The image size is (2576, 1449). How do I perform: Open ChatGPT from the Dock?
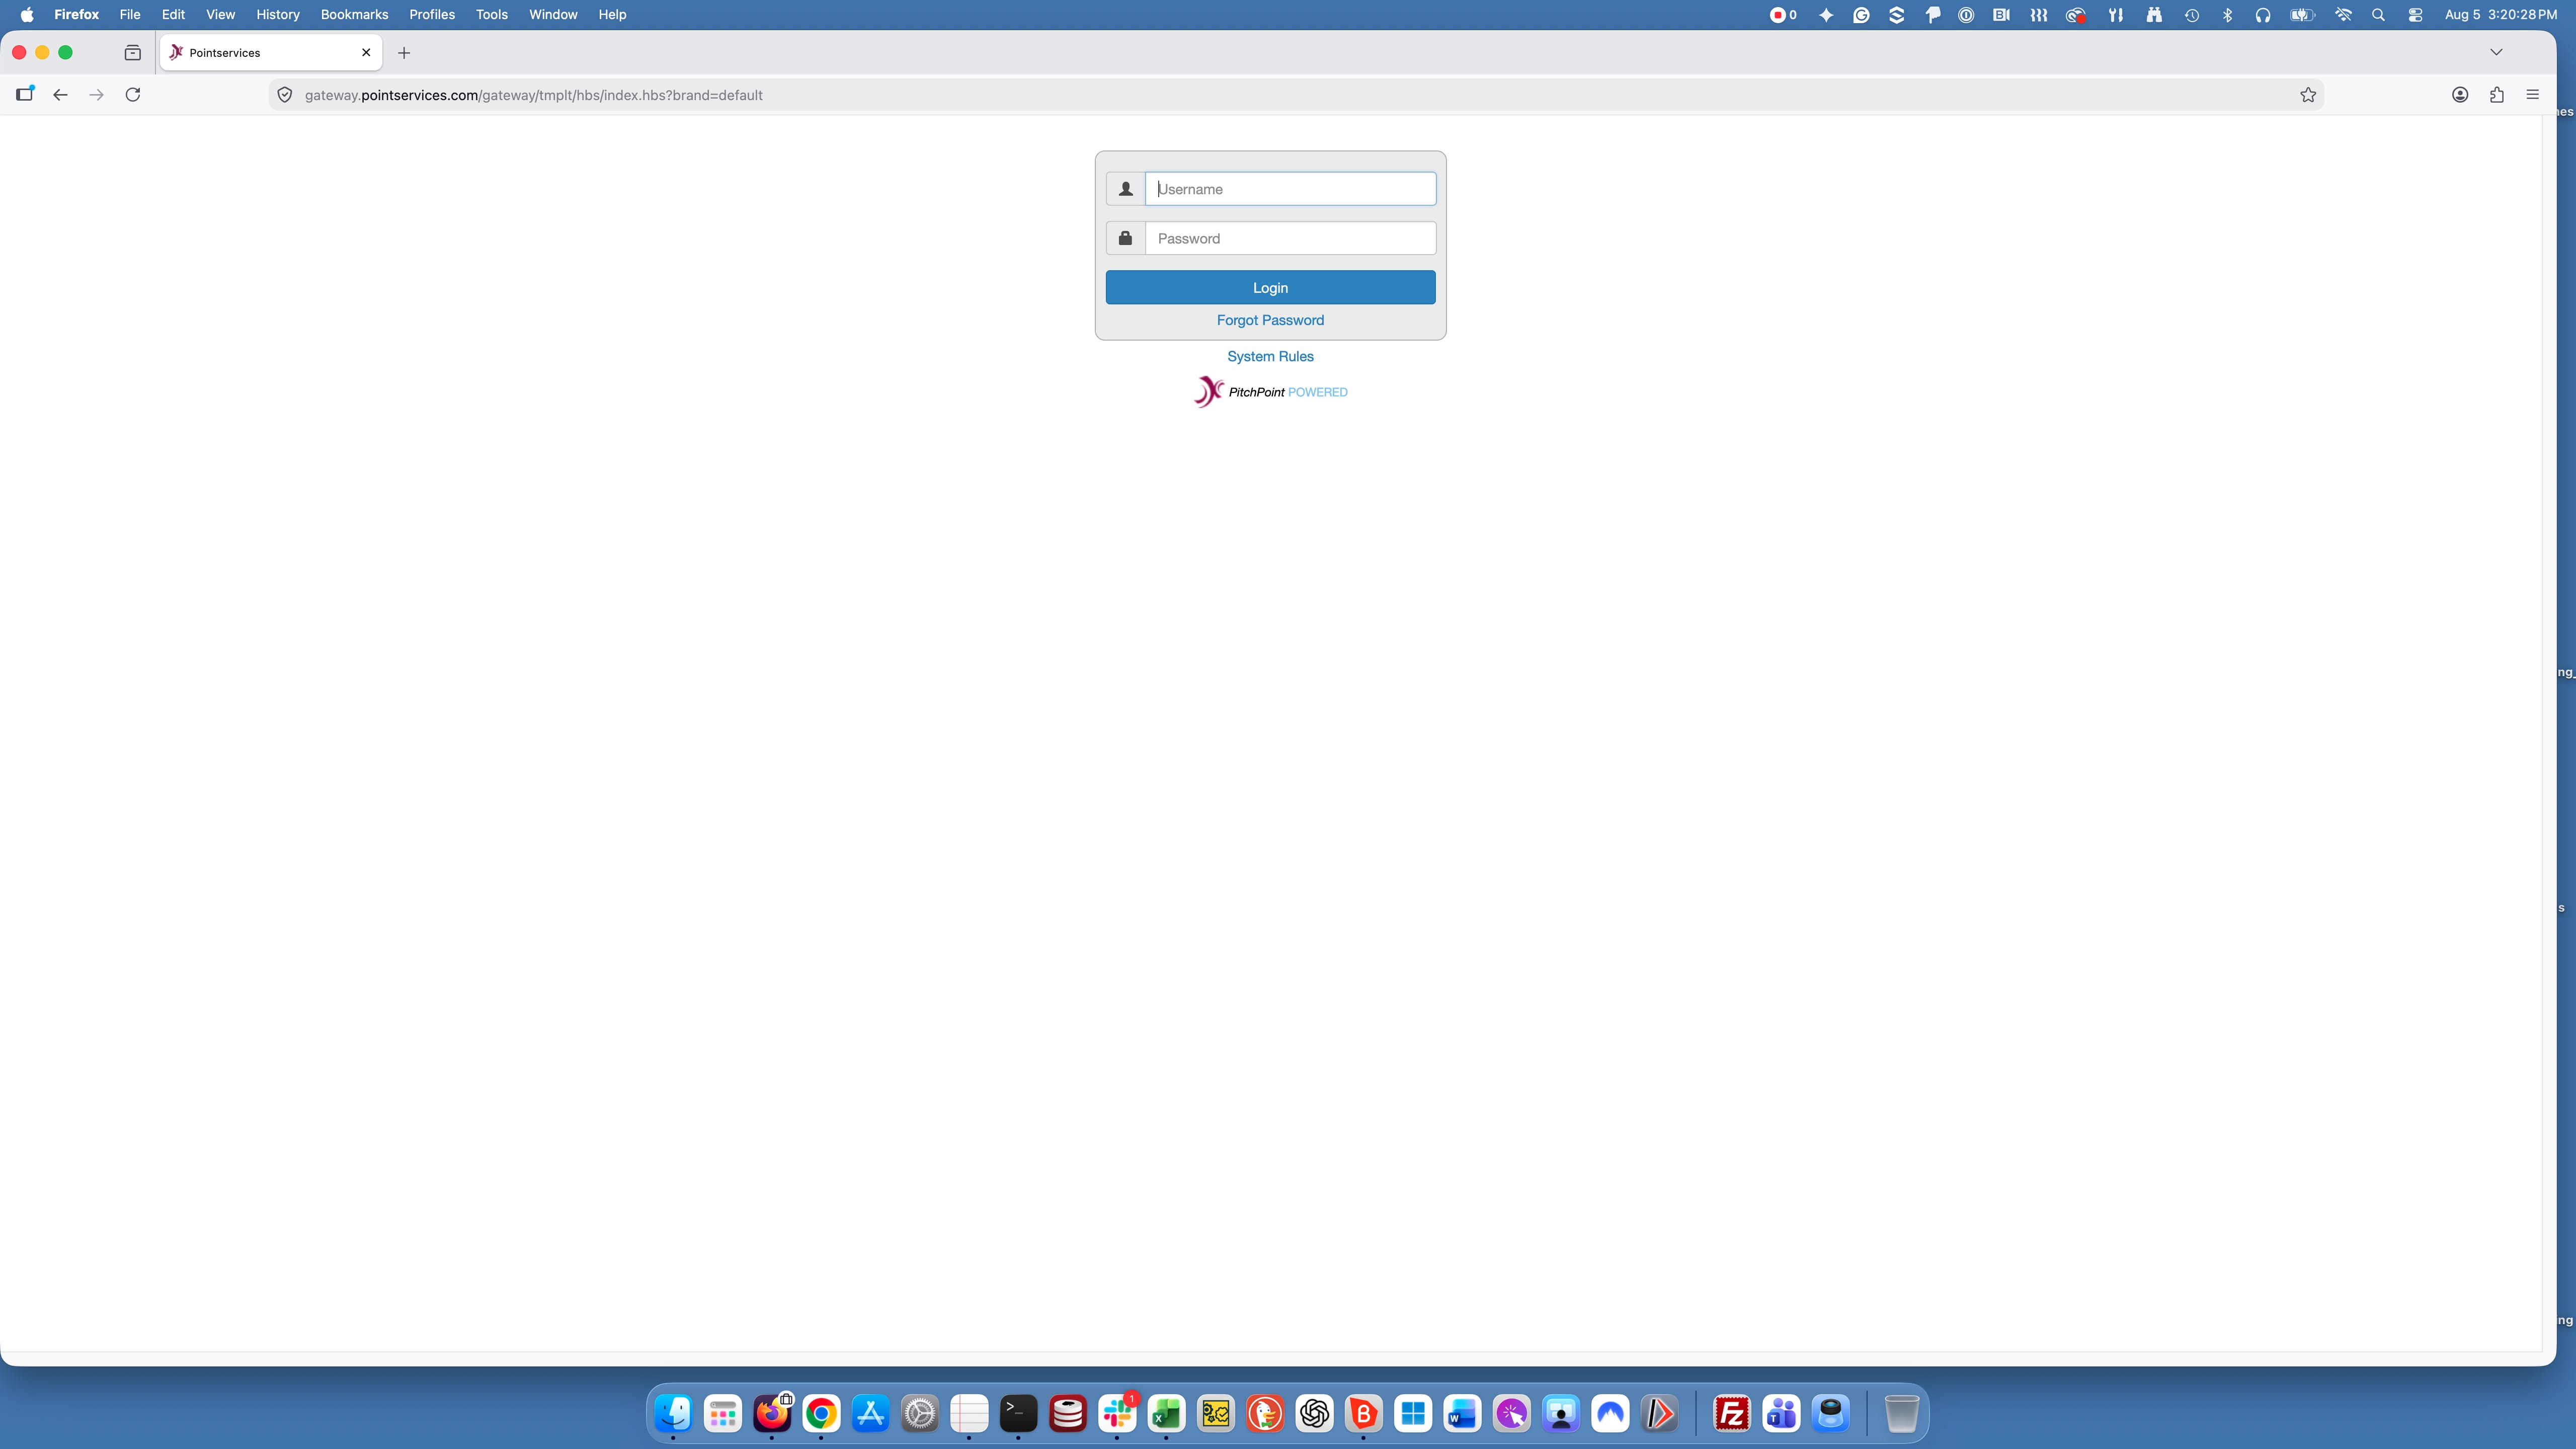[1314, 1414]
